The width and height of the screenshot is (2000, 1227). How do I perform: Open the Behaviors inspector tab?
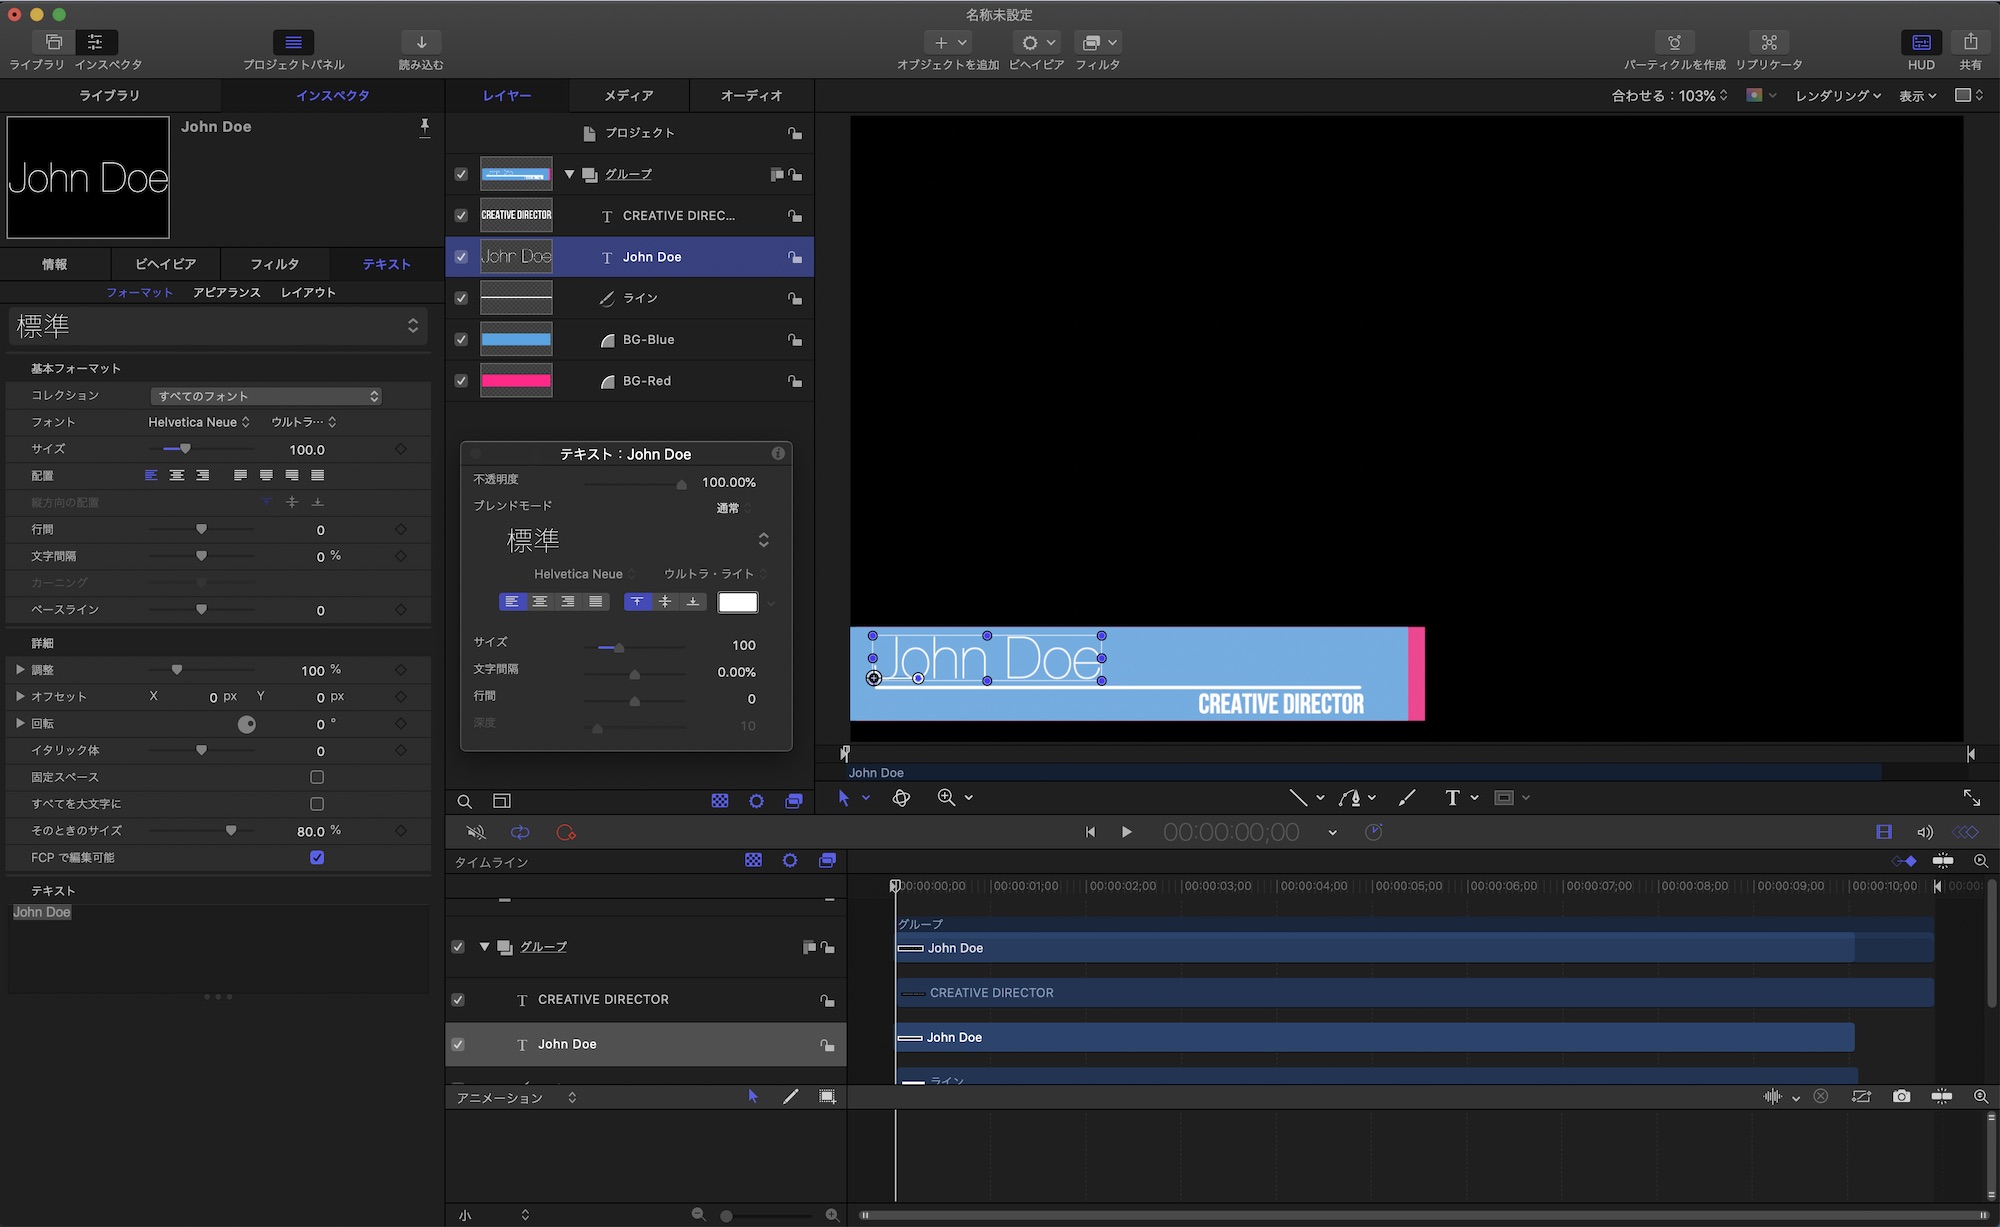click(x=165, y=264)
